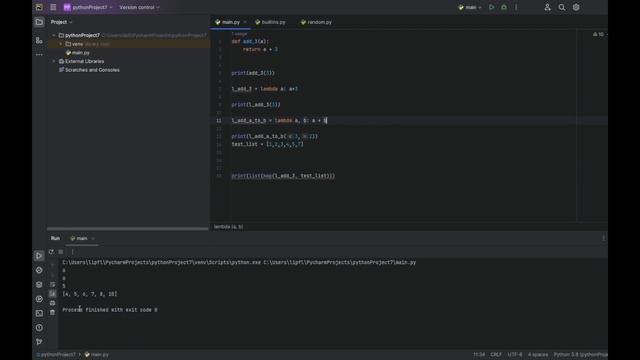The width and height of the screenshot is (640, 360).
Task: Open Version control dropdown
Action: coord(139,7)
